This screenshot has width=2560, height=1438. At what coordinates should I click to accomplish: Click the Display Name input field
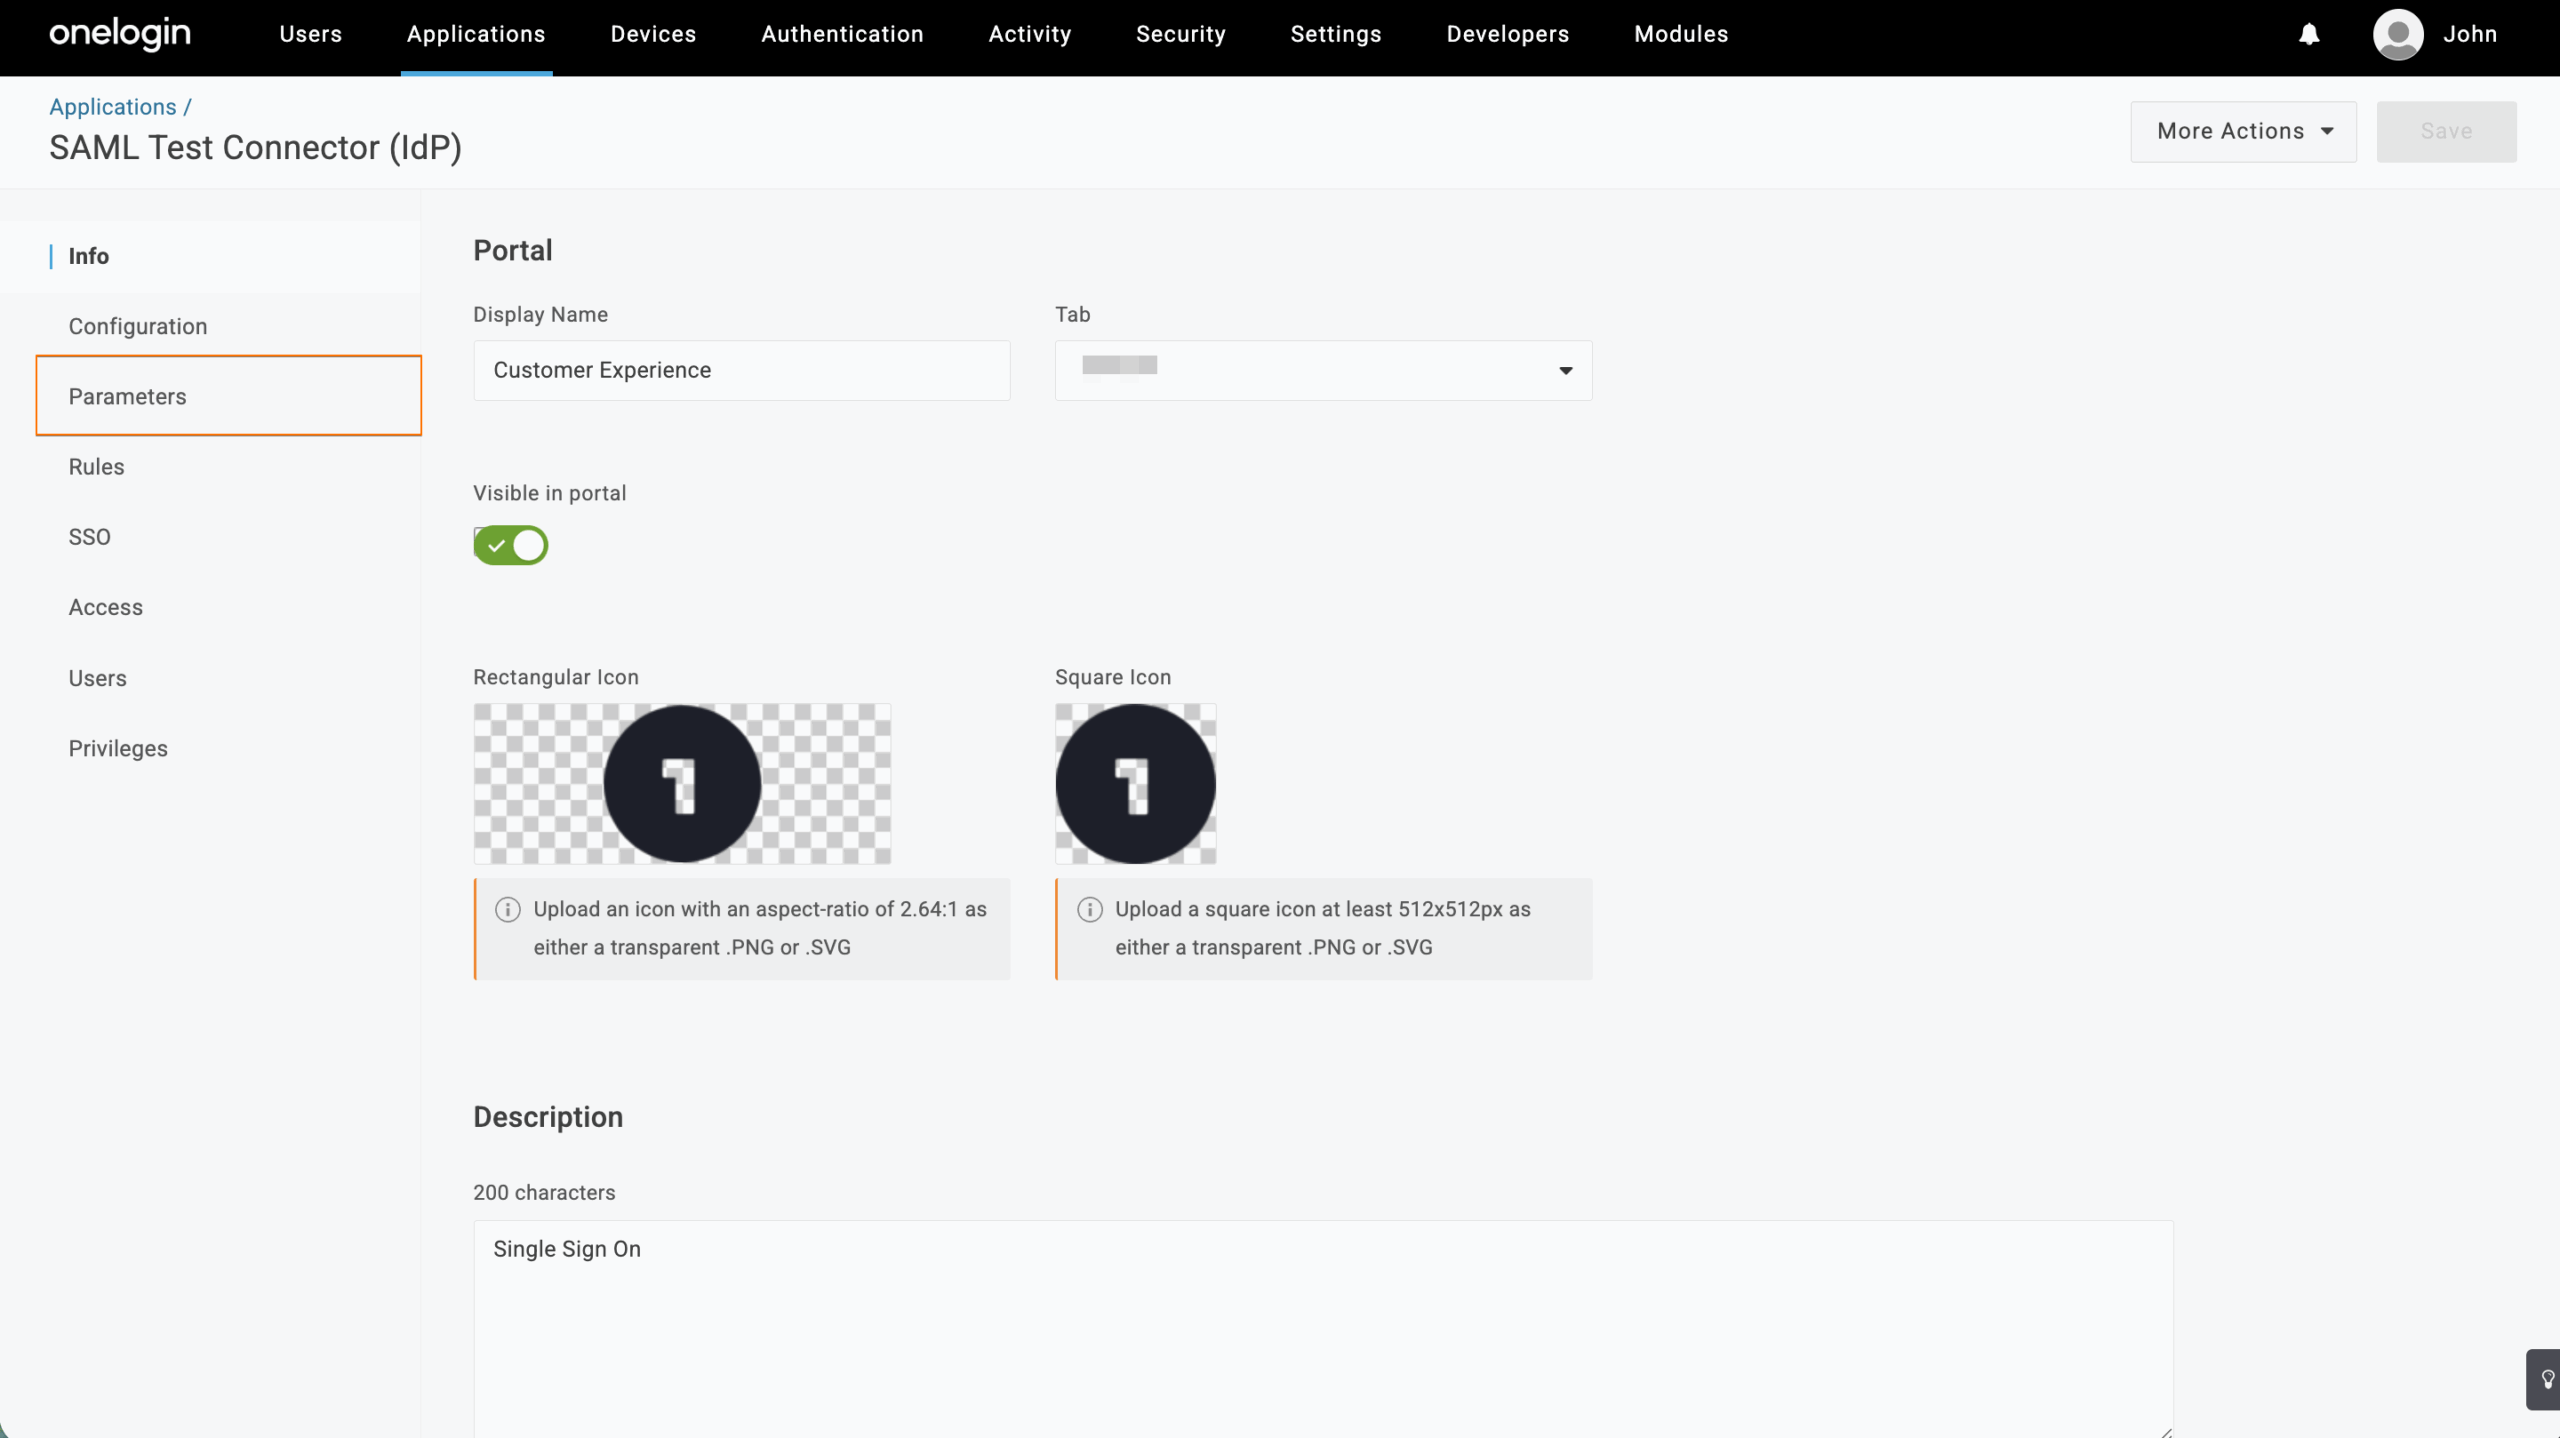[x=741, y=371]
